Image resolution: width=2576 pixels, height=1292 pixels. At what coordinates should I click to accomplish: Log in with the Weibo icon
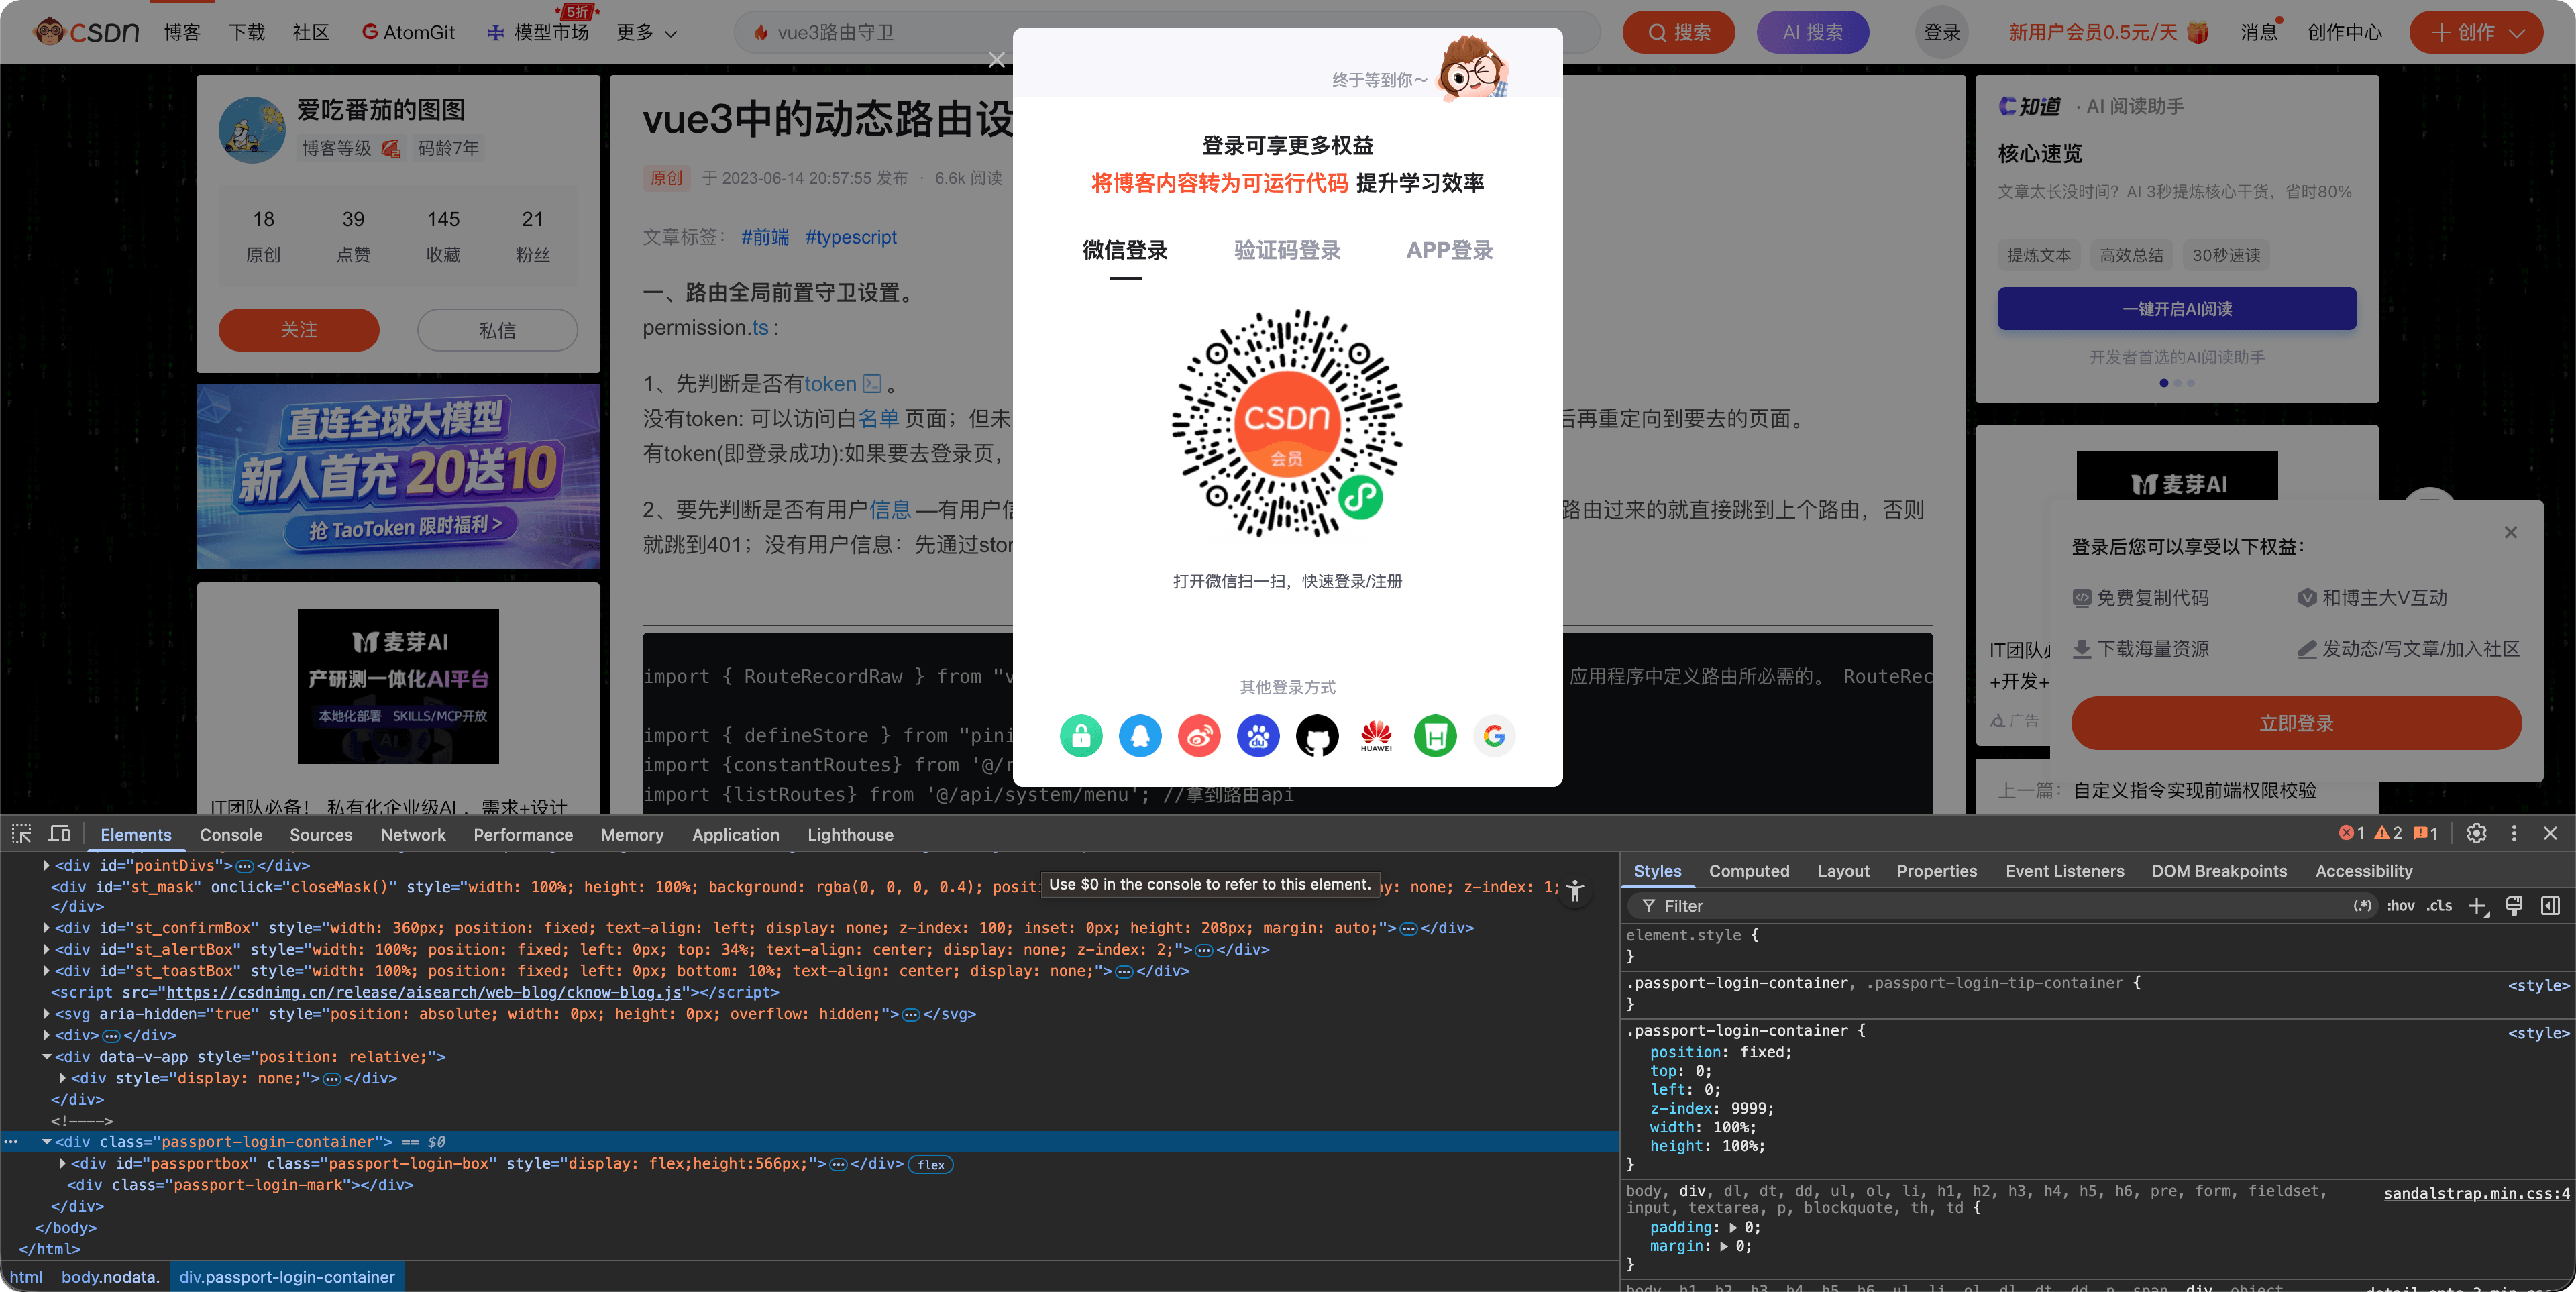[1199, 736]
